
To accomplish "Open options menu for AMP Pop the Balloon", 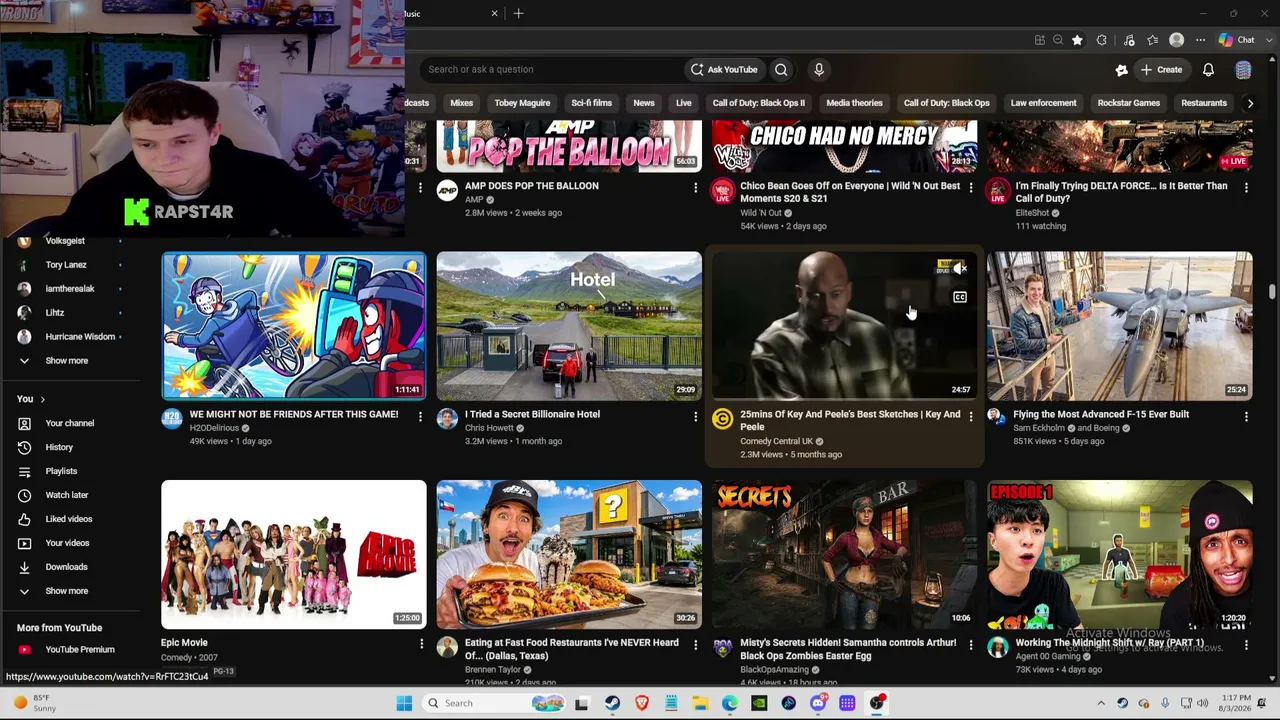I will (x=695, y=187).
